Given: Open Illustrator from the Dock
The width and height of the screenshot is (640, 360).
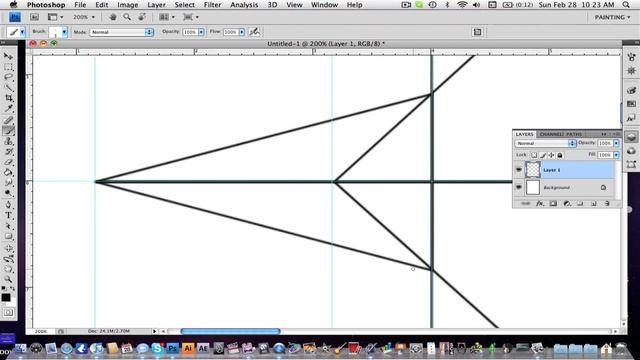Looking at the screenshot, I should point(188,348).
